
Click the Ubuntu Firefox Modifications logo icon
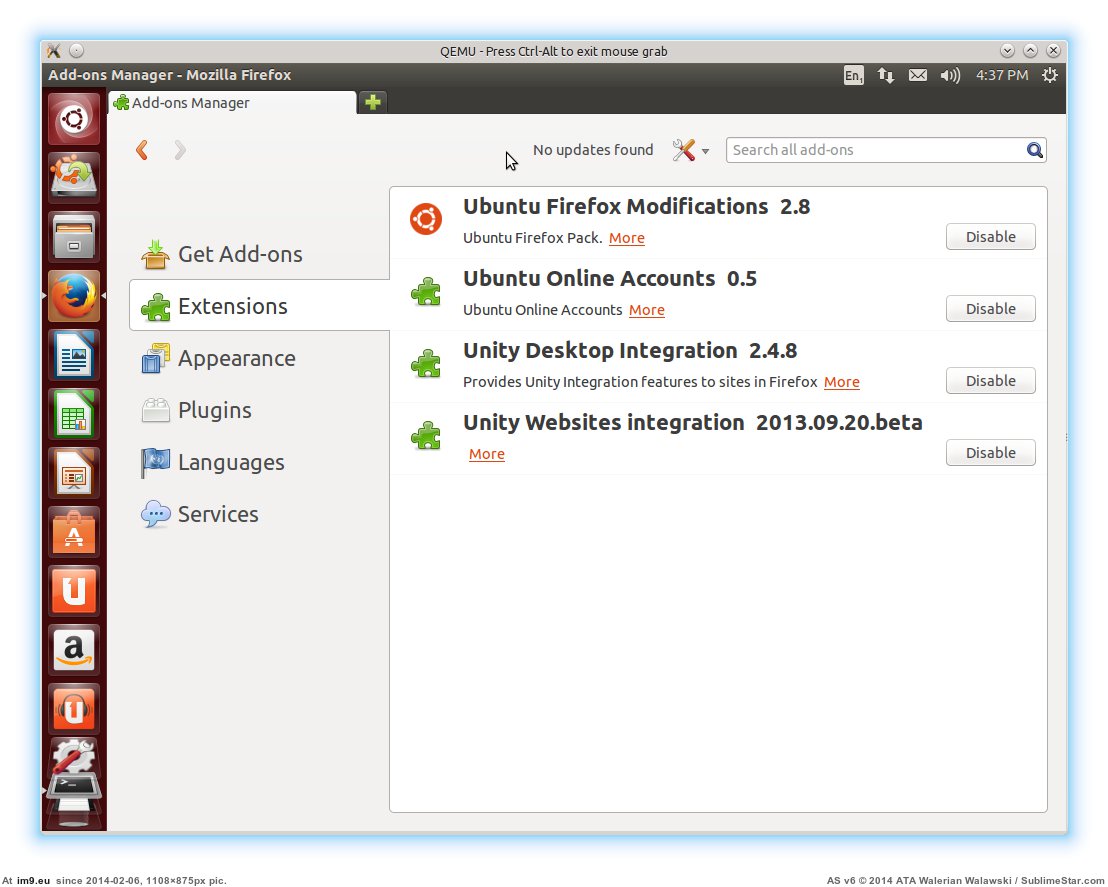click(426, 219)
